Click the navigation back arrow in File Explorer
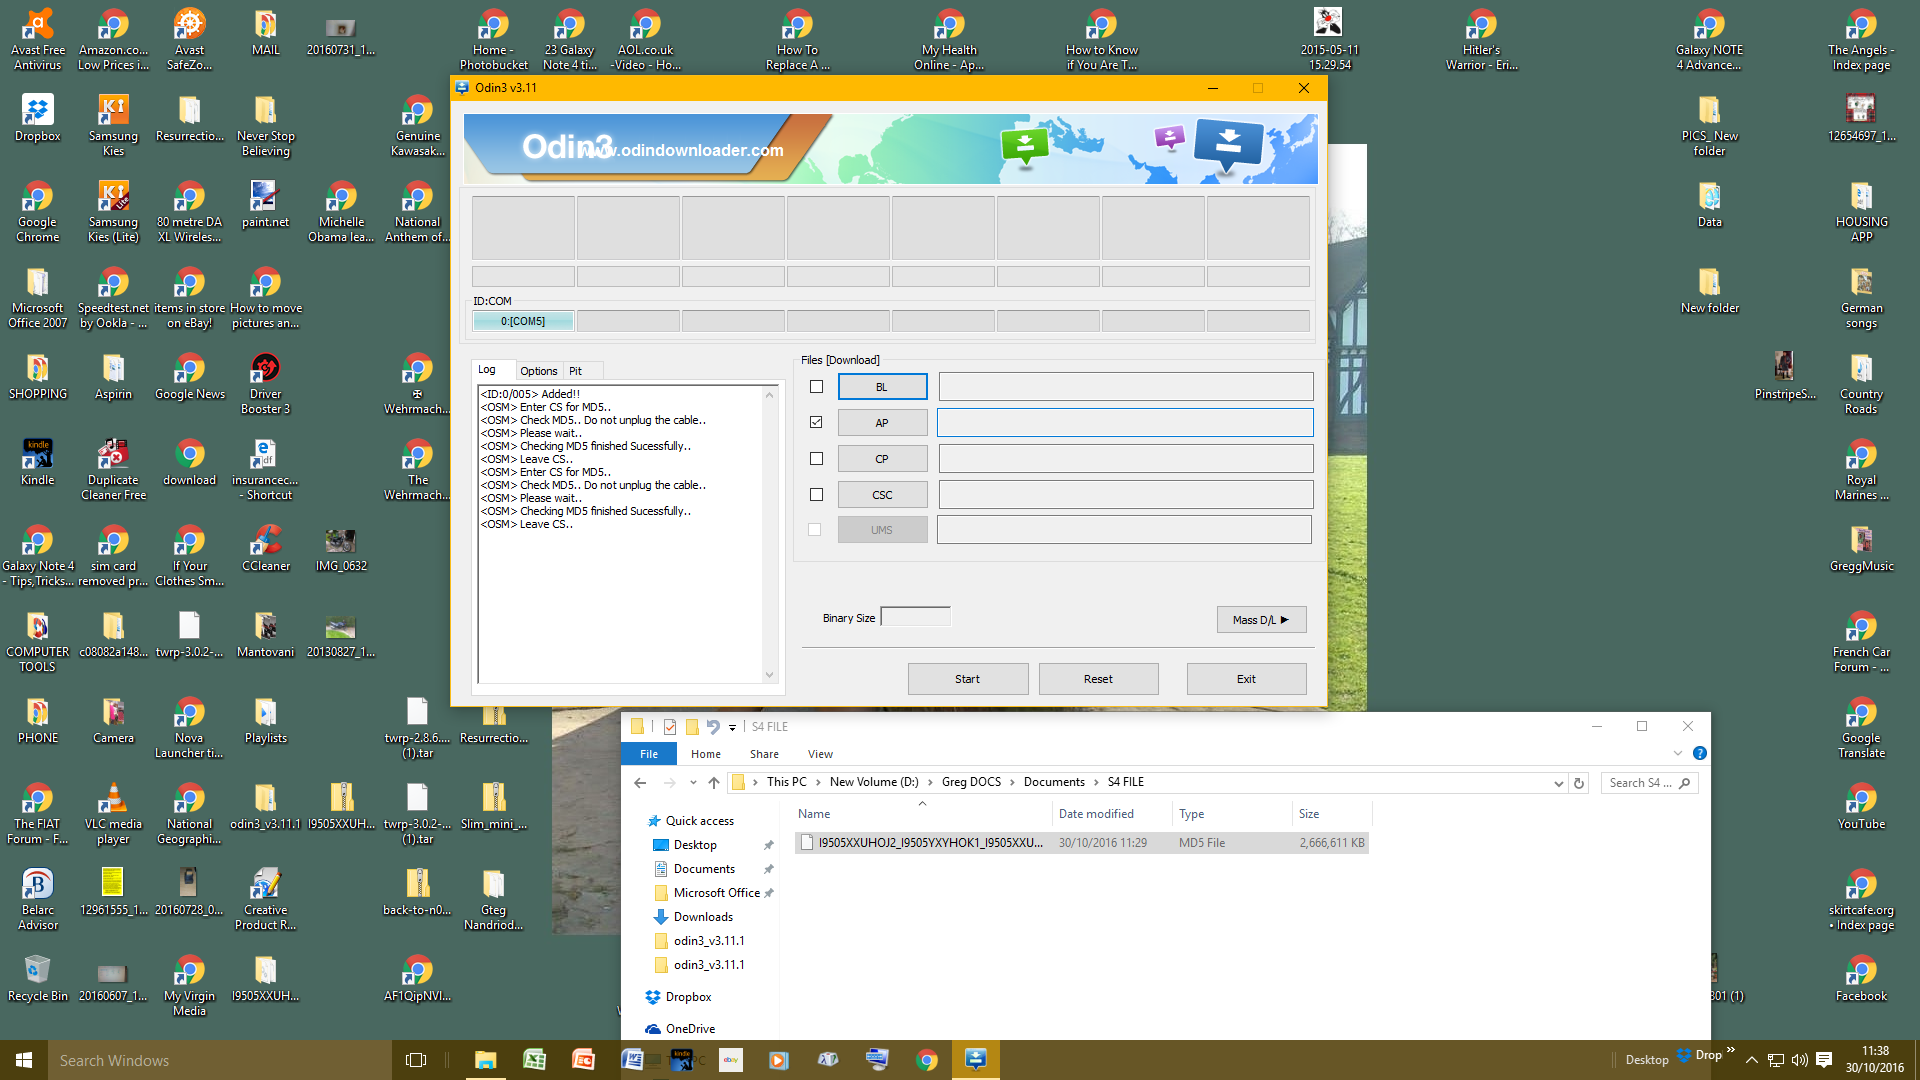 (x=640, y=782)
